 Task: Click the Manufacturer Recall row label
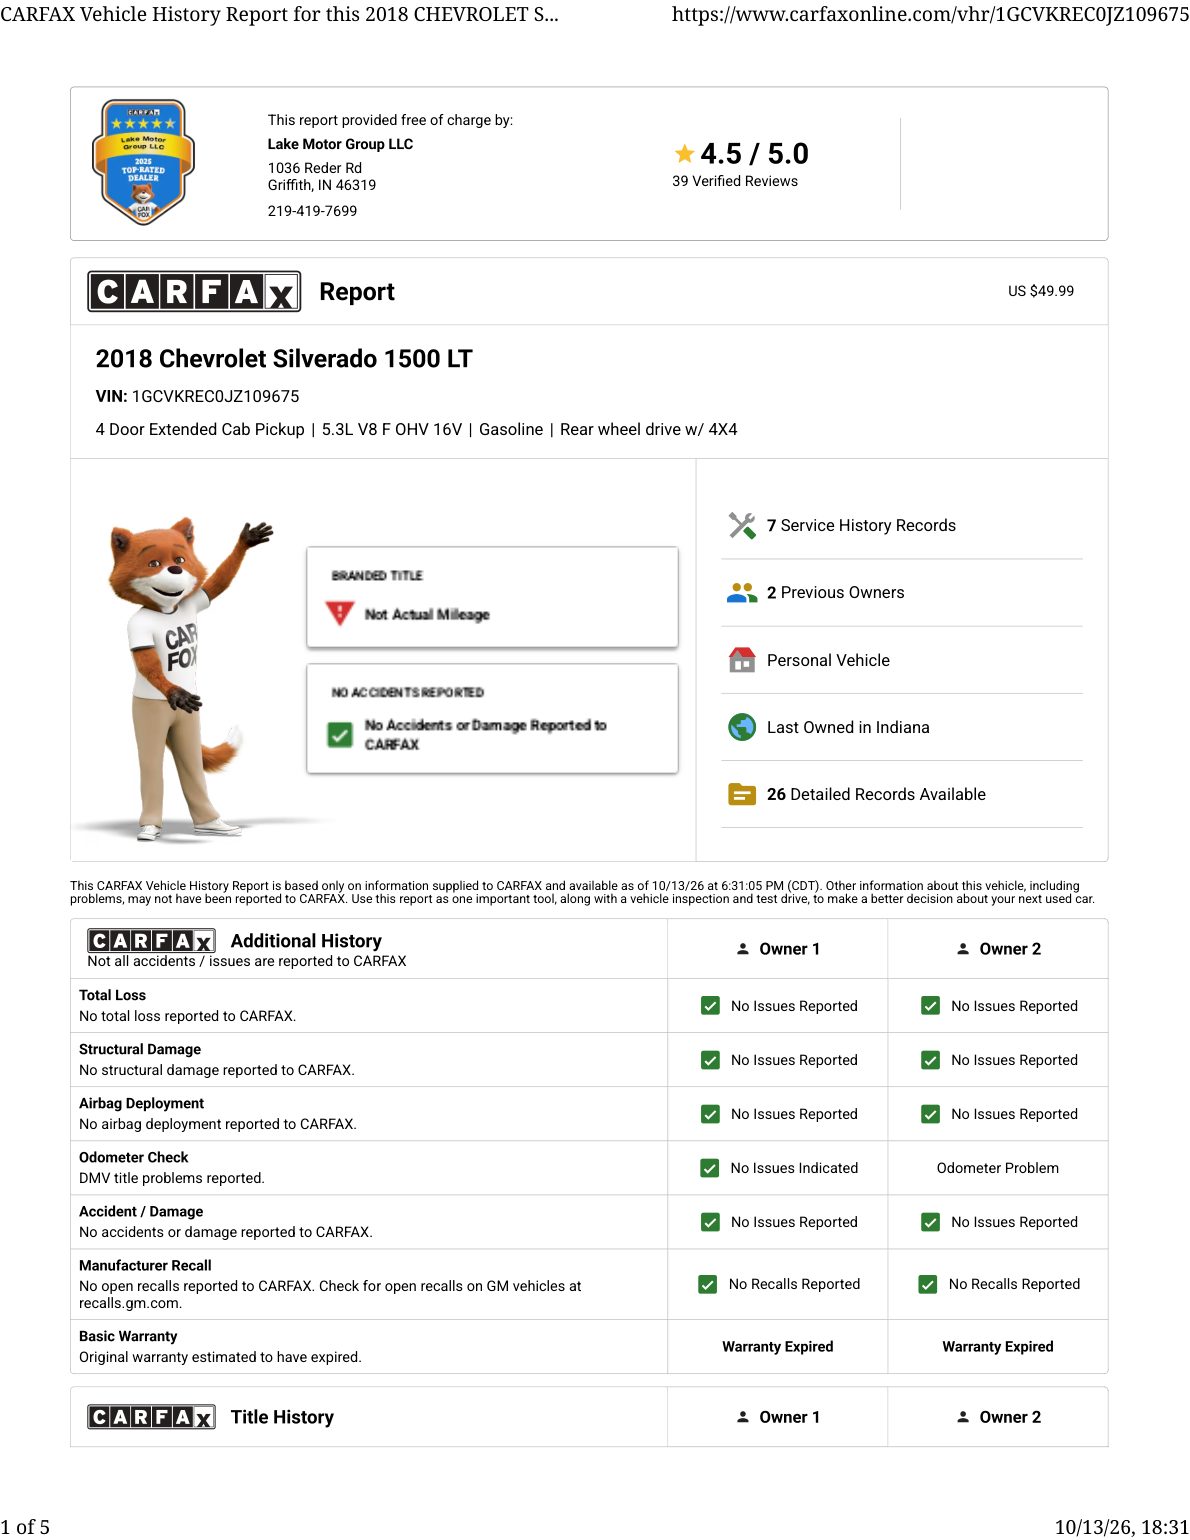145,1265
